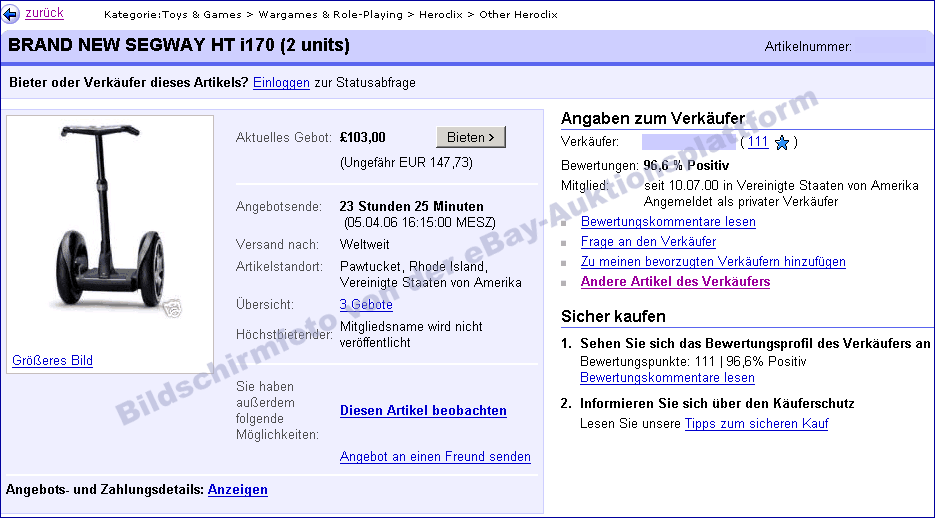
Task: Open the Größeres Bild link
Action: coord(52,361)
